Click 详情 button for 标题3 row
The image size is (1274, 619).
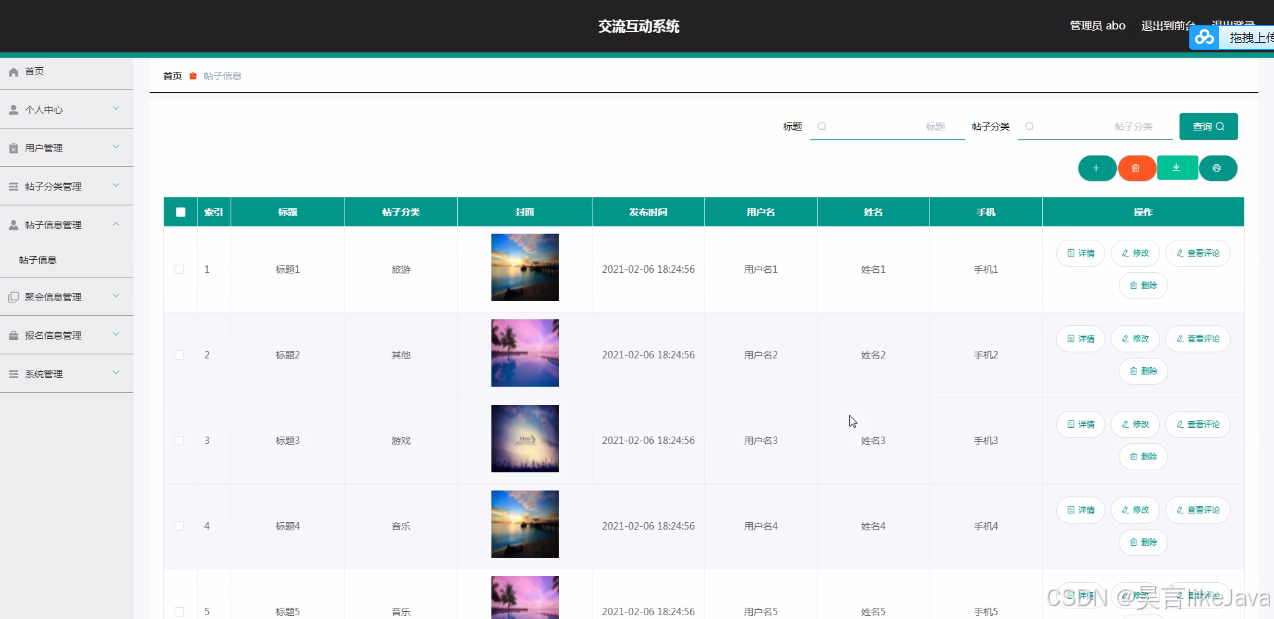[1081, 424]
